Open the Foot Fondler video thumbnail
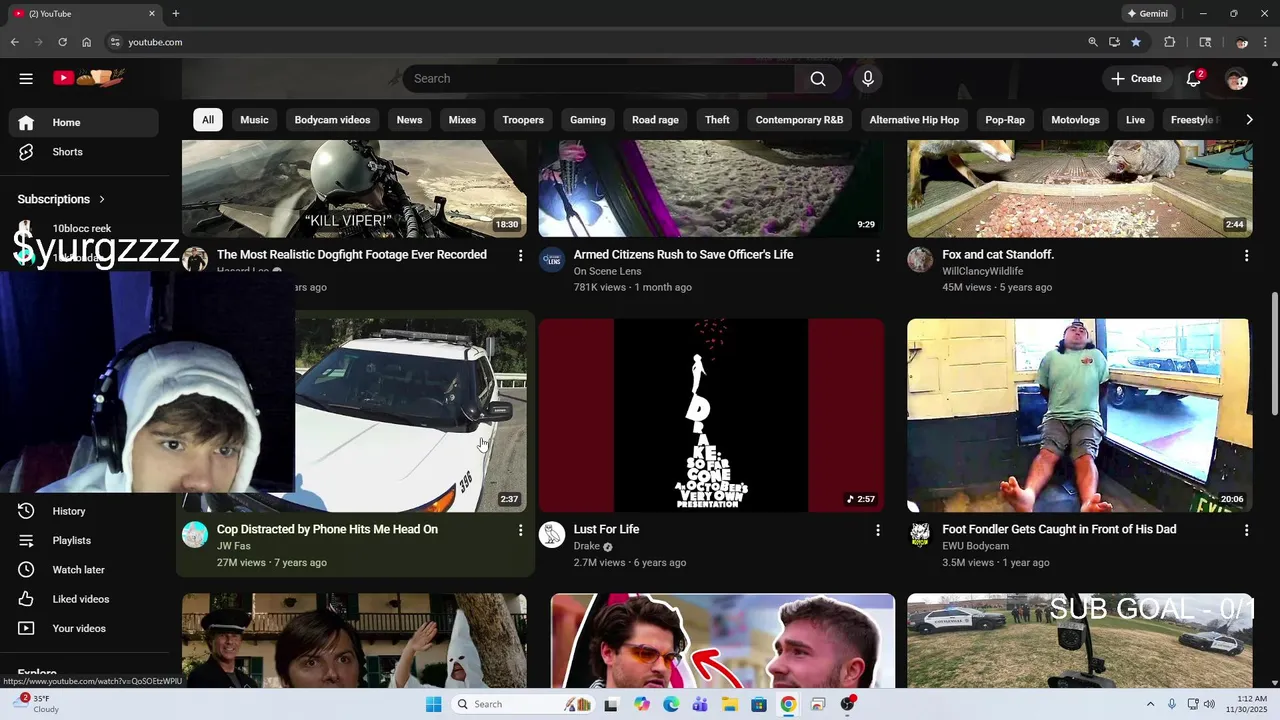Image resolution: width=1280 pixels, height=720 pixels. click(1079, 415)
